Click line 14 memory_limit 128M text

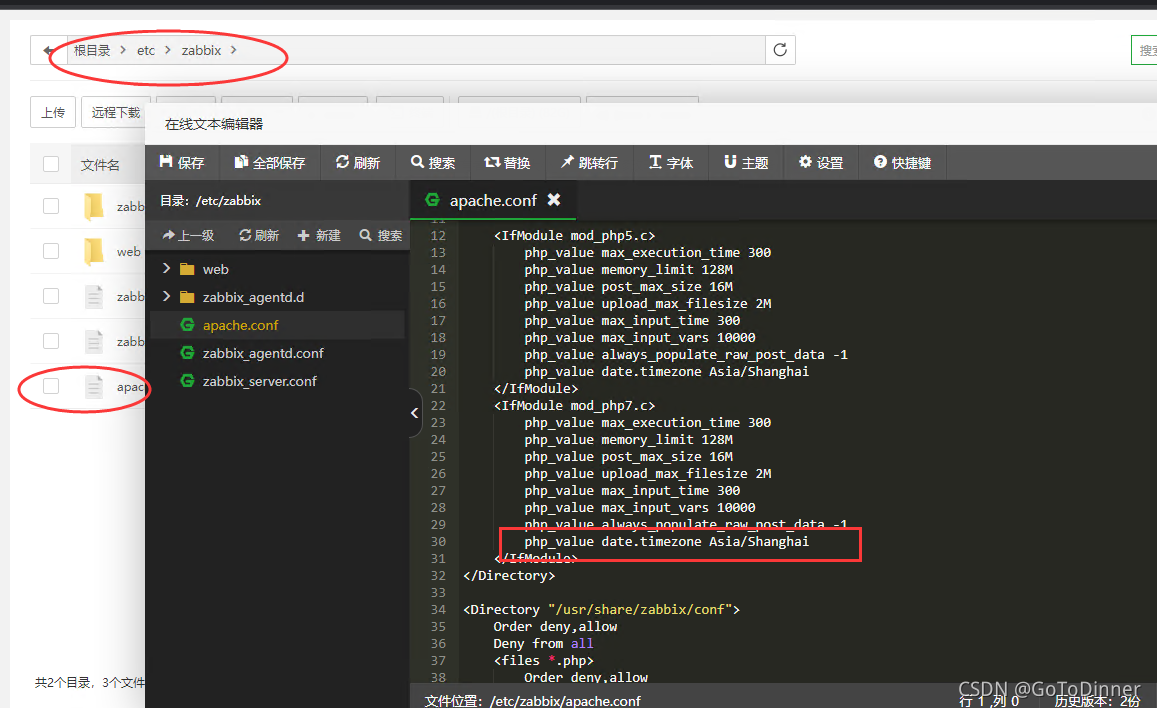[629, 270]
